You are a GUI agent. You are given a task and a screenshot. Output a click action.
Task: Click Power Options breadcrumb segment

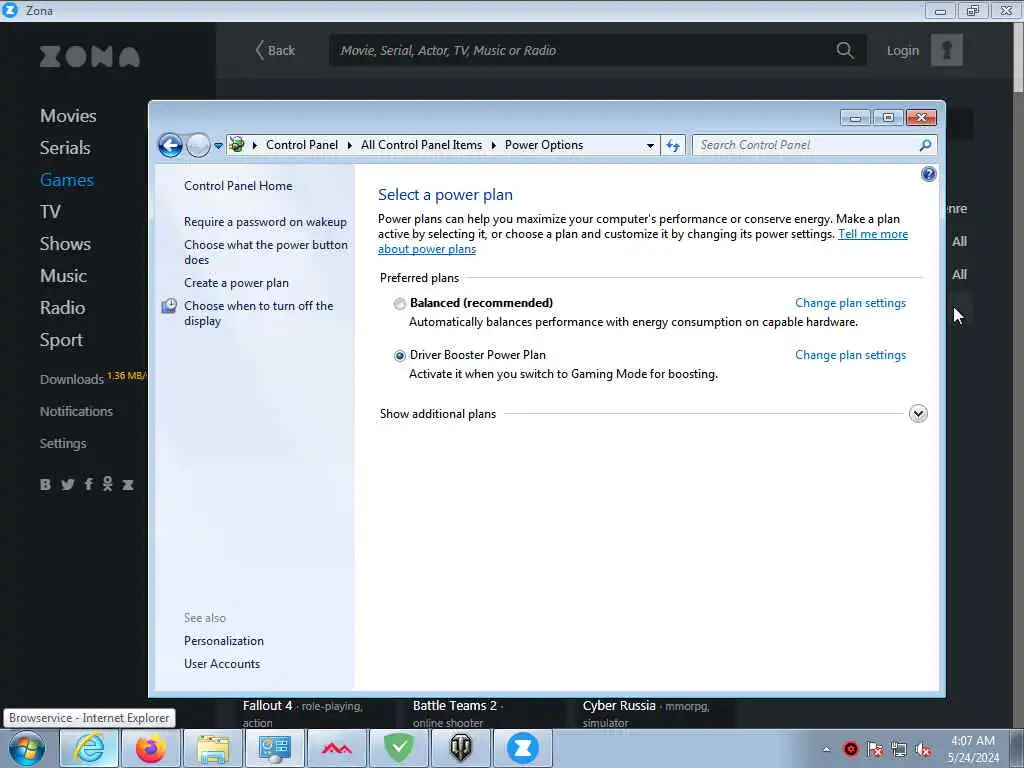coord(543,145)
